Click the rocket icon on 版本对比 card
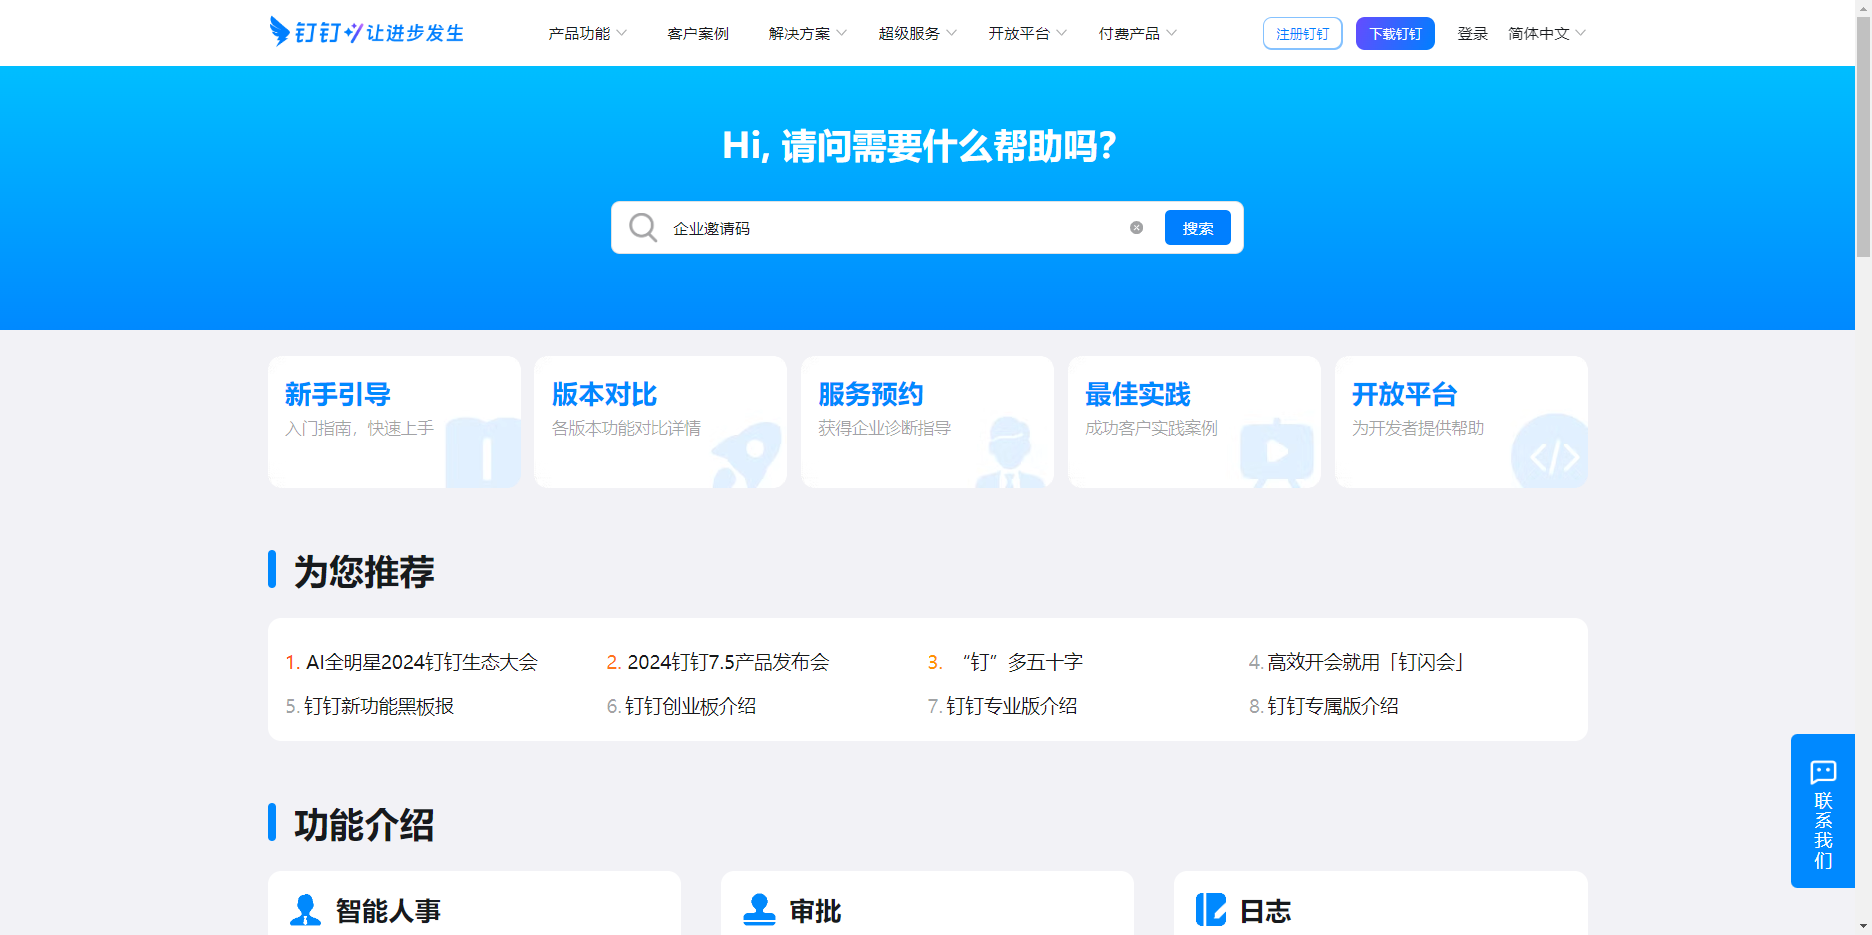Screen dimensions: 1872x935 748,455
